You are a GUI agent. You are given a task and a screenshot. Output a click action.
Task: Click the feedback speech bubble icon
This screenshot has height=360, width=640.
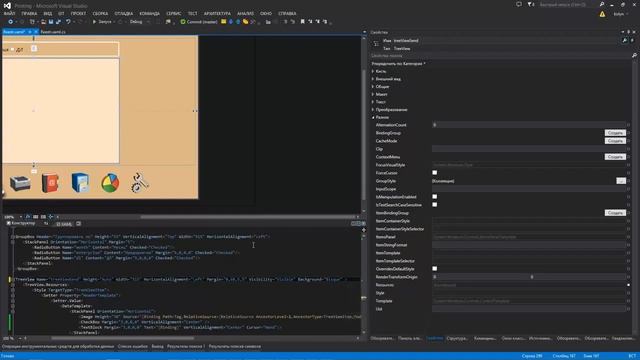tap(519, 4)
